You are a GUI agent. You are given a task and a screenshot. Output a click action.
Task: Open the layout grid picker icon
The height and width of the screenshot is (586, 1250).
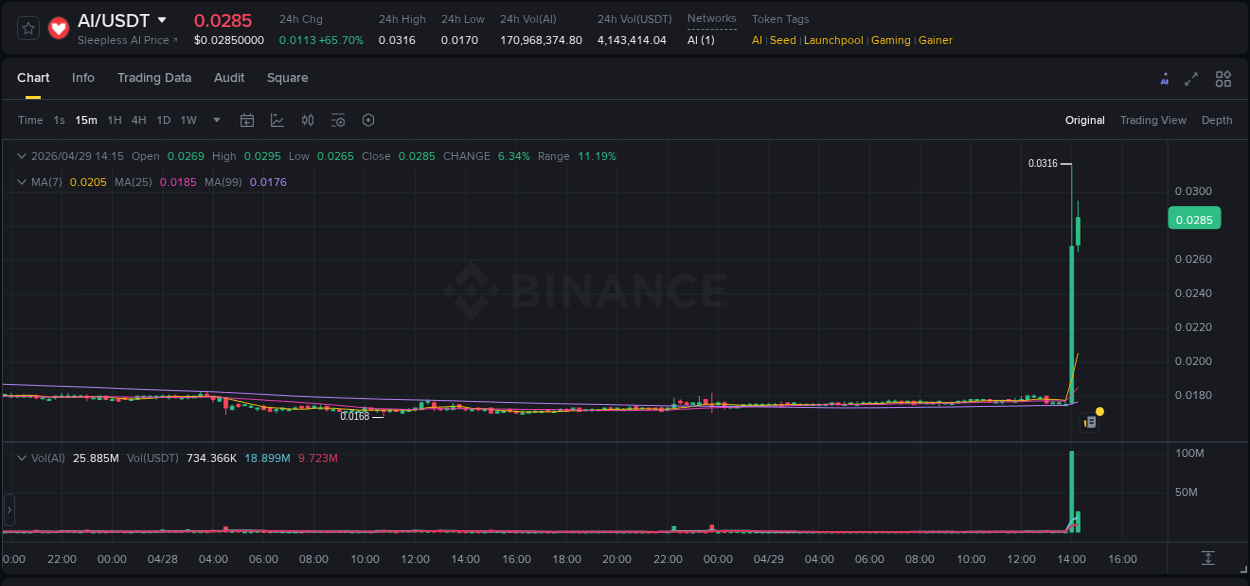click(1223, 78)
